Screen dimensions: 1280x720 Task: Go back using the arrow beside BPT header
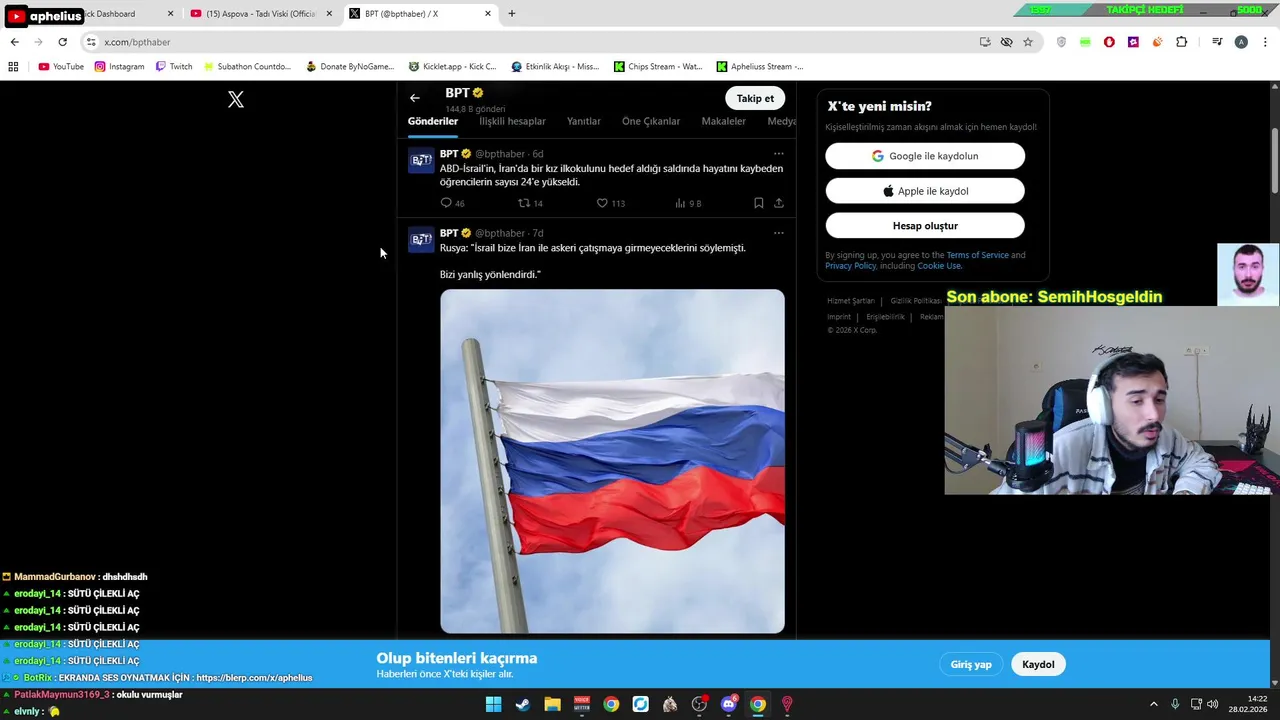click(x=415, y=98)
